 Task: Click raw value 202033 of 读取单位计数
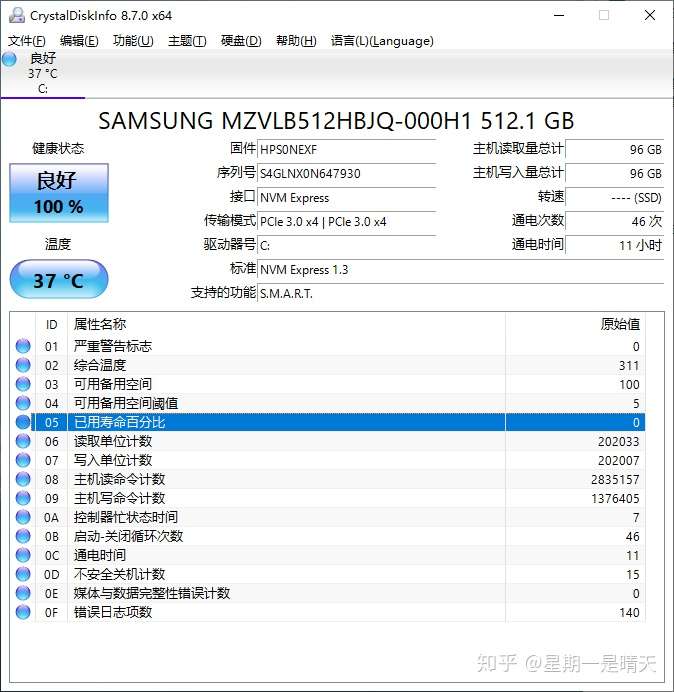[618, 441]
